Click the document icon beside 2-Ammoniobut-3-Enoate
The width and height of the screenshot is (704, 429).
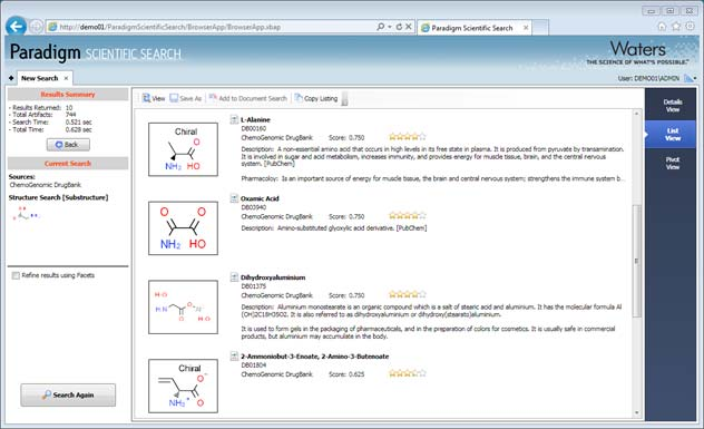(234, 356)
